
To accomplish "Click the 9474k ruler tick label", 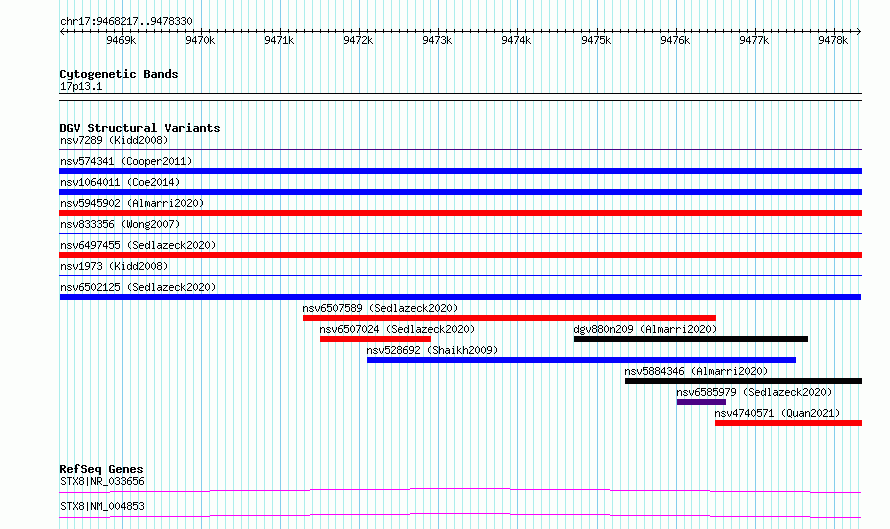I will [x=517, y=40].
